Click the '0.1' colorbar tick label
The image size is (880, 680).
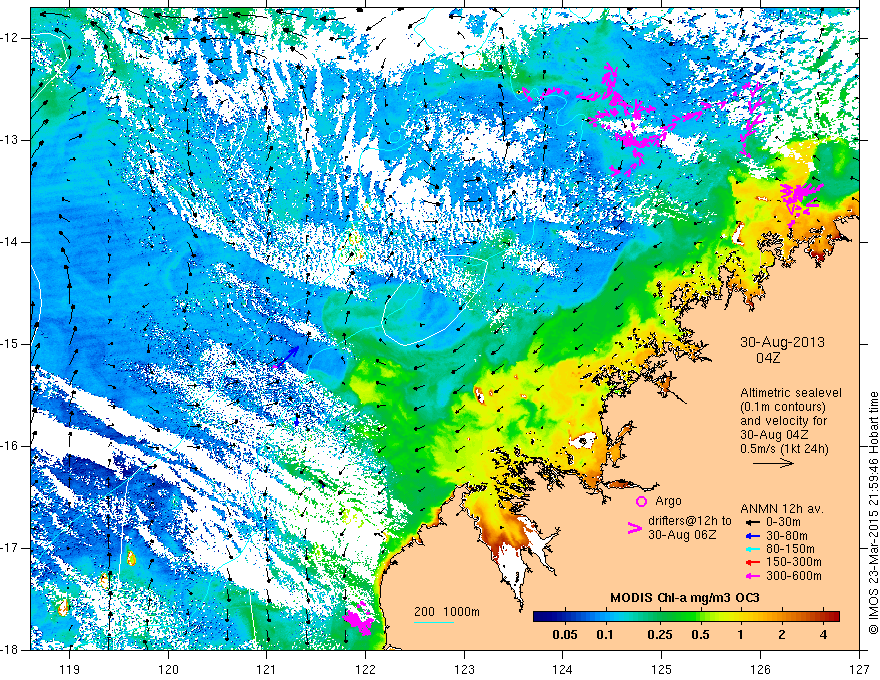coord(604,635)
